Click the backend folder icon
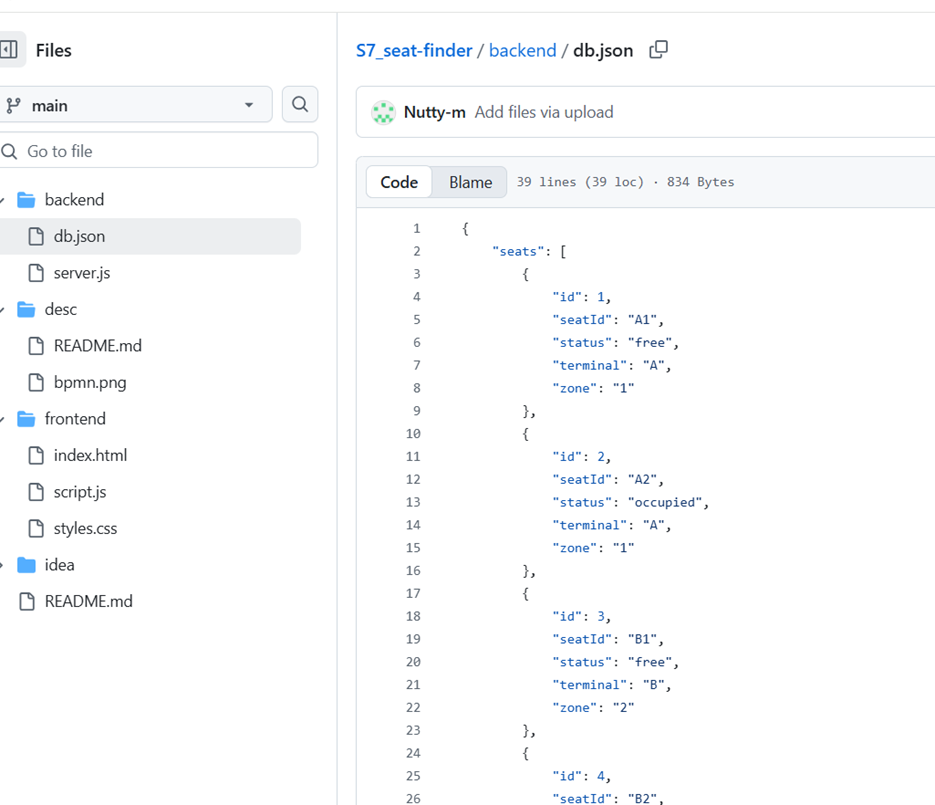This screenshot has height=805, width=935. (27, 200)
